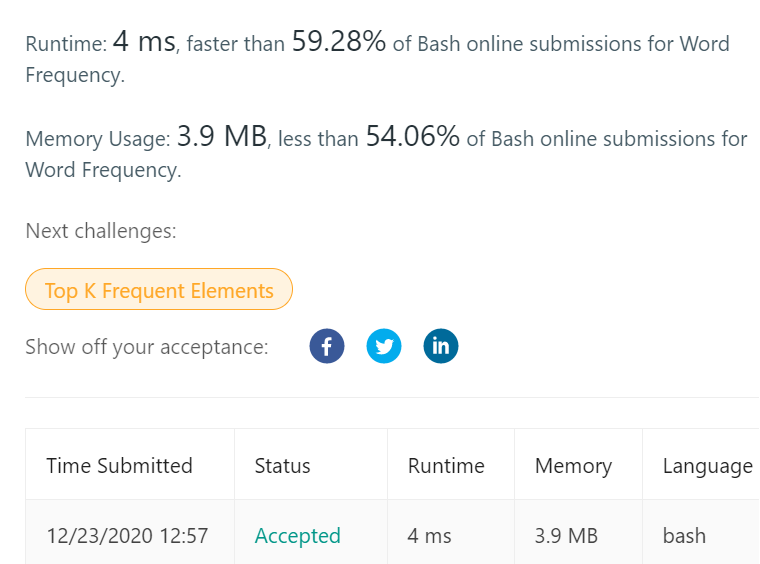
Task: Click the Next challenges label
Action: point(101,231)
